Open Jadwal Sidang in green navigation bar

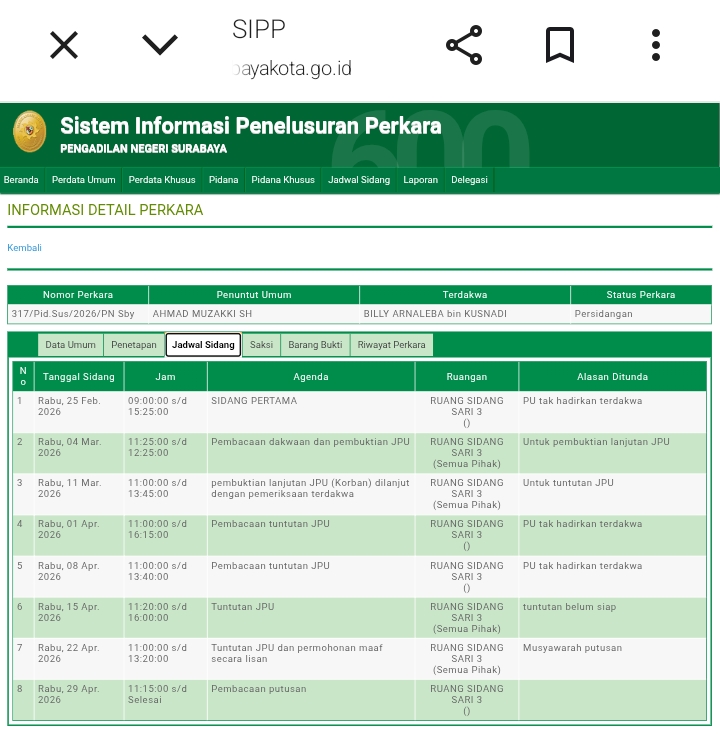(x=359, y=180)
